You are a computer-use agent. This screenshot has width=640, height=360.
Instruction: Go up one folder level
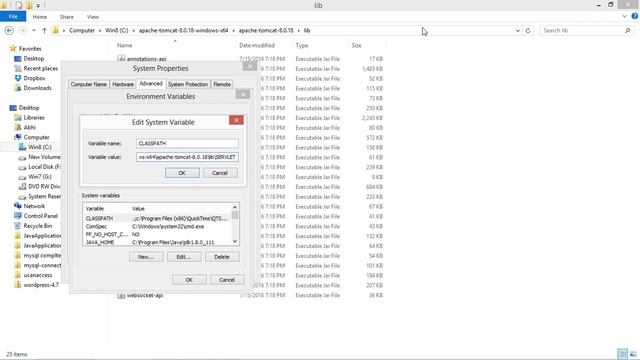[x=44, y=31]
